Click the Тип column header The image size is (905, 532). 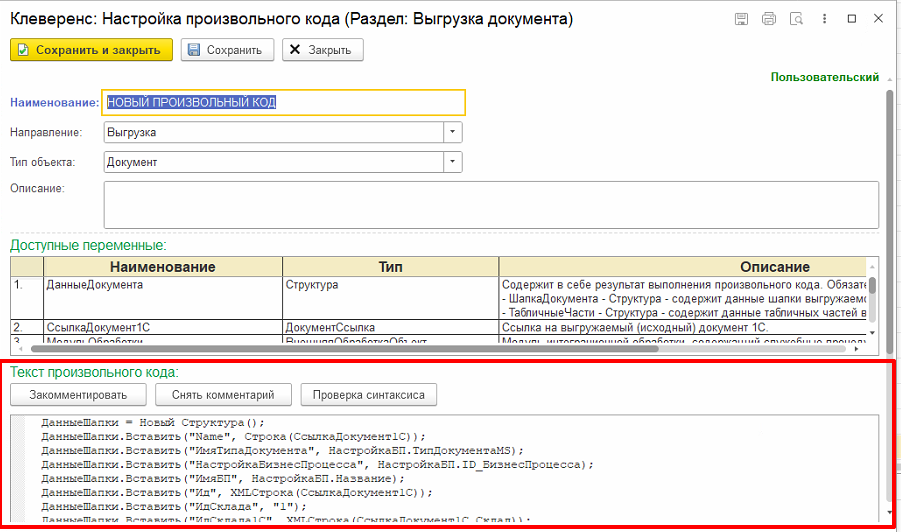coord(390,267)
